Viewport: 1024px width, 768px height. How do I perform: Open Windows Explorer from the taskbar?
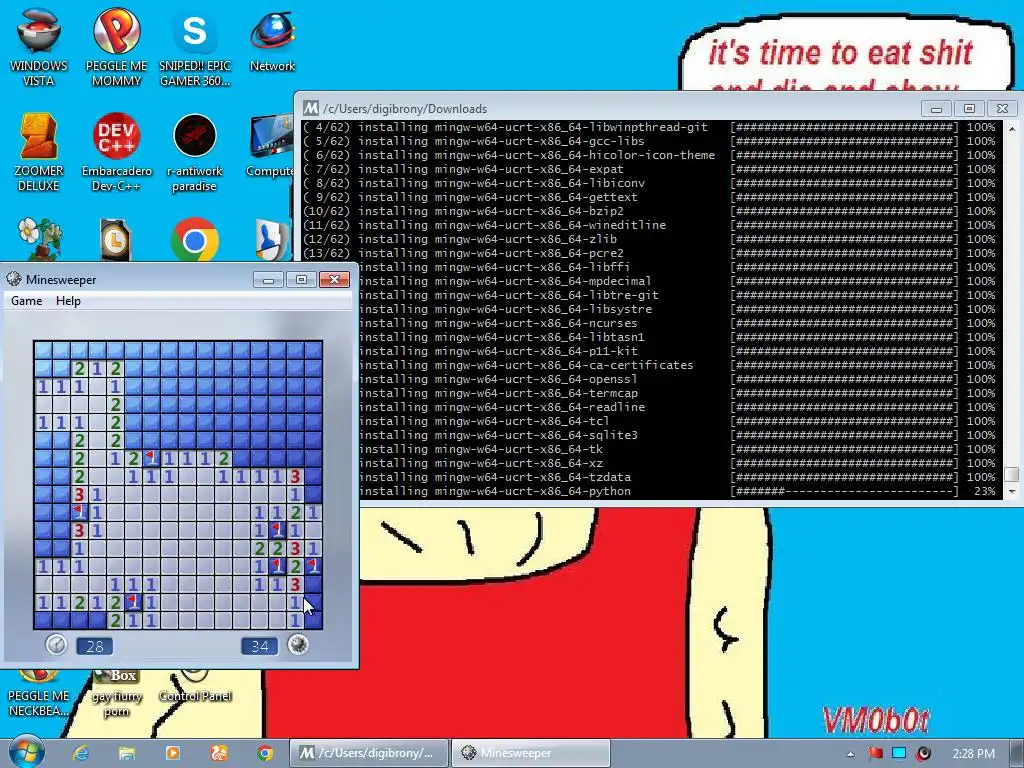tap(127, 753)
